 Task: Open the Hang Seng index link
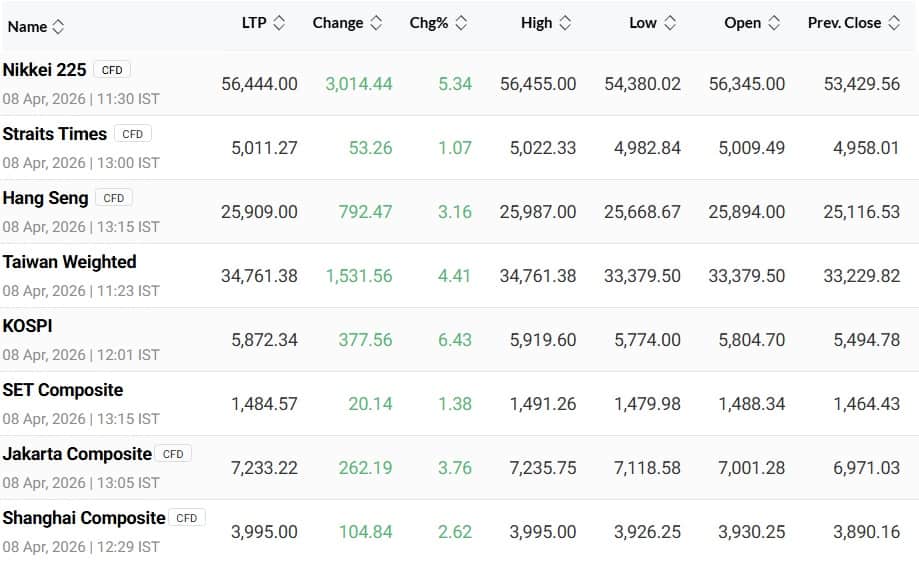[x=45, y=198]
